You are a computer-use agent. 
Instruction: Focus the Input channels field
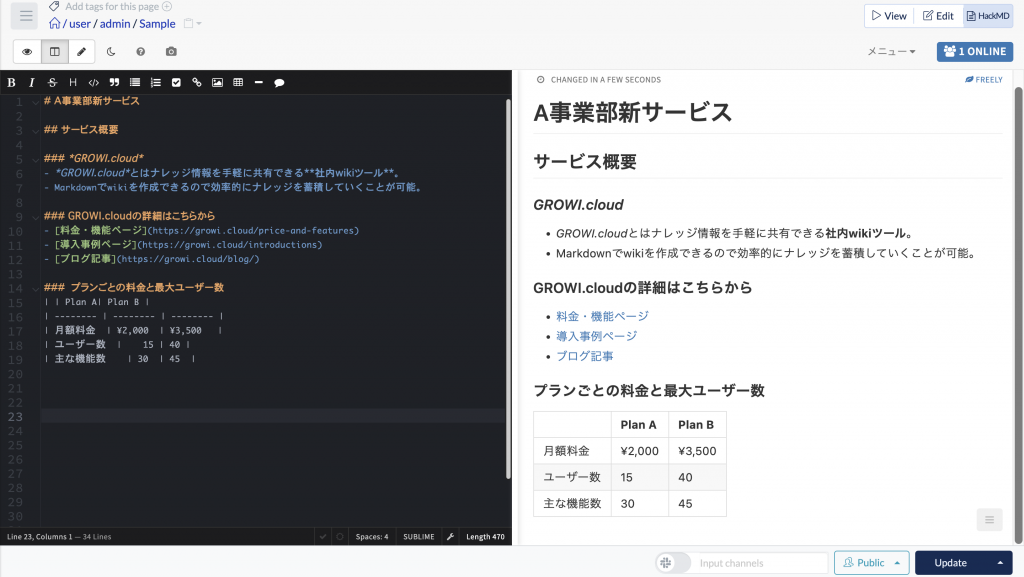(759, 563)
